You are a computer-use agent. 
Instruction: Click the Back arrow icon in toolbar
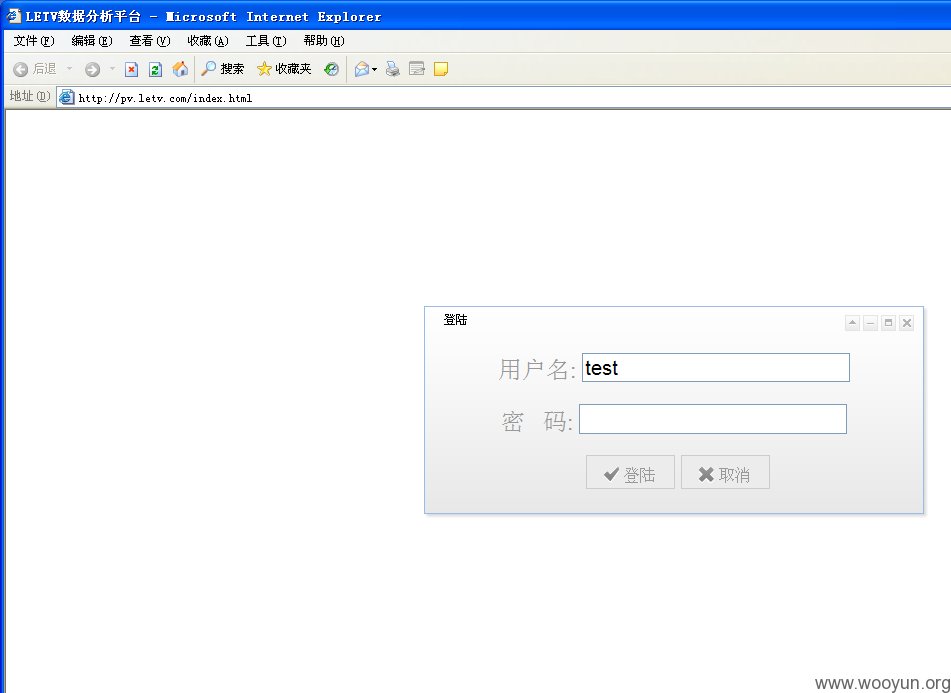pos(21,69)
